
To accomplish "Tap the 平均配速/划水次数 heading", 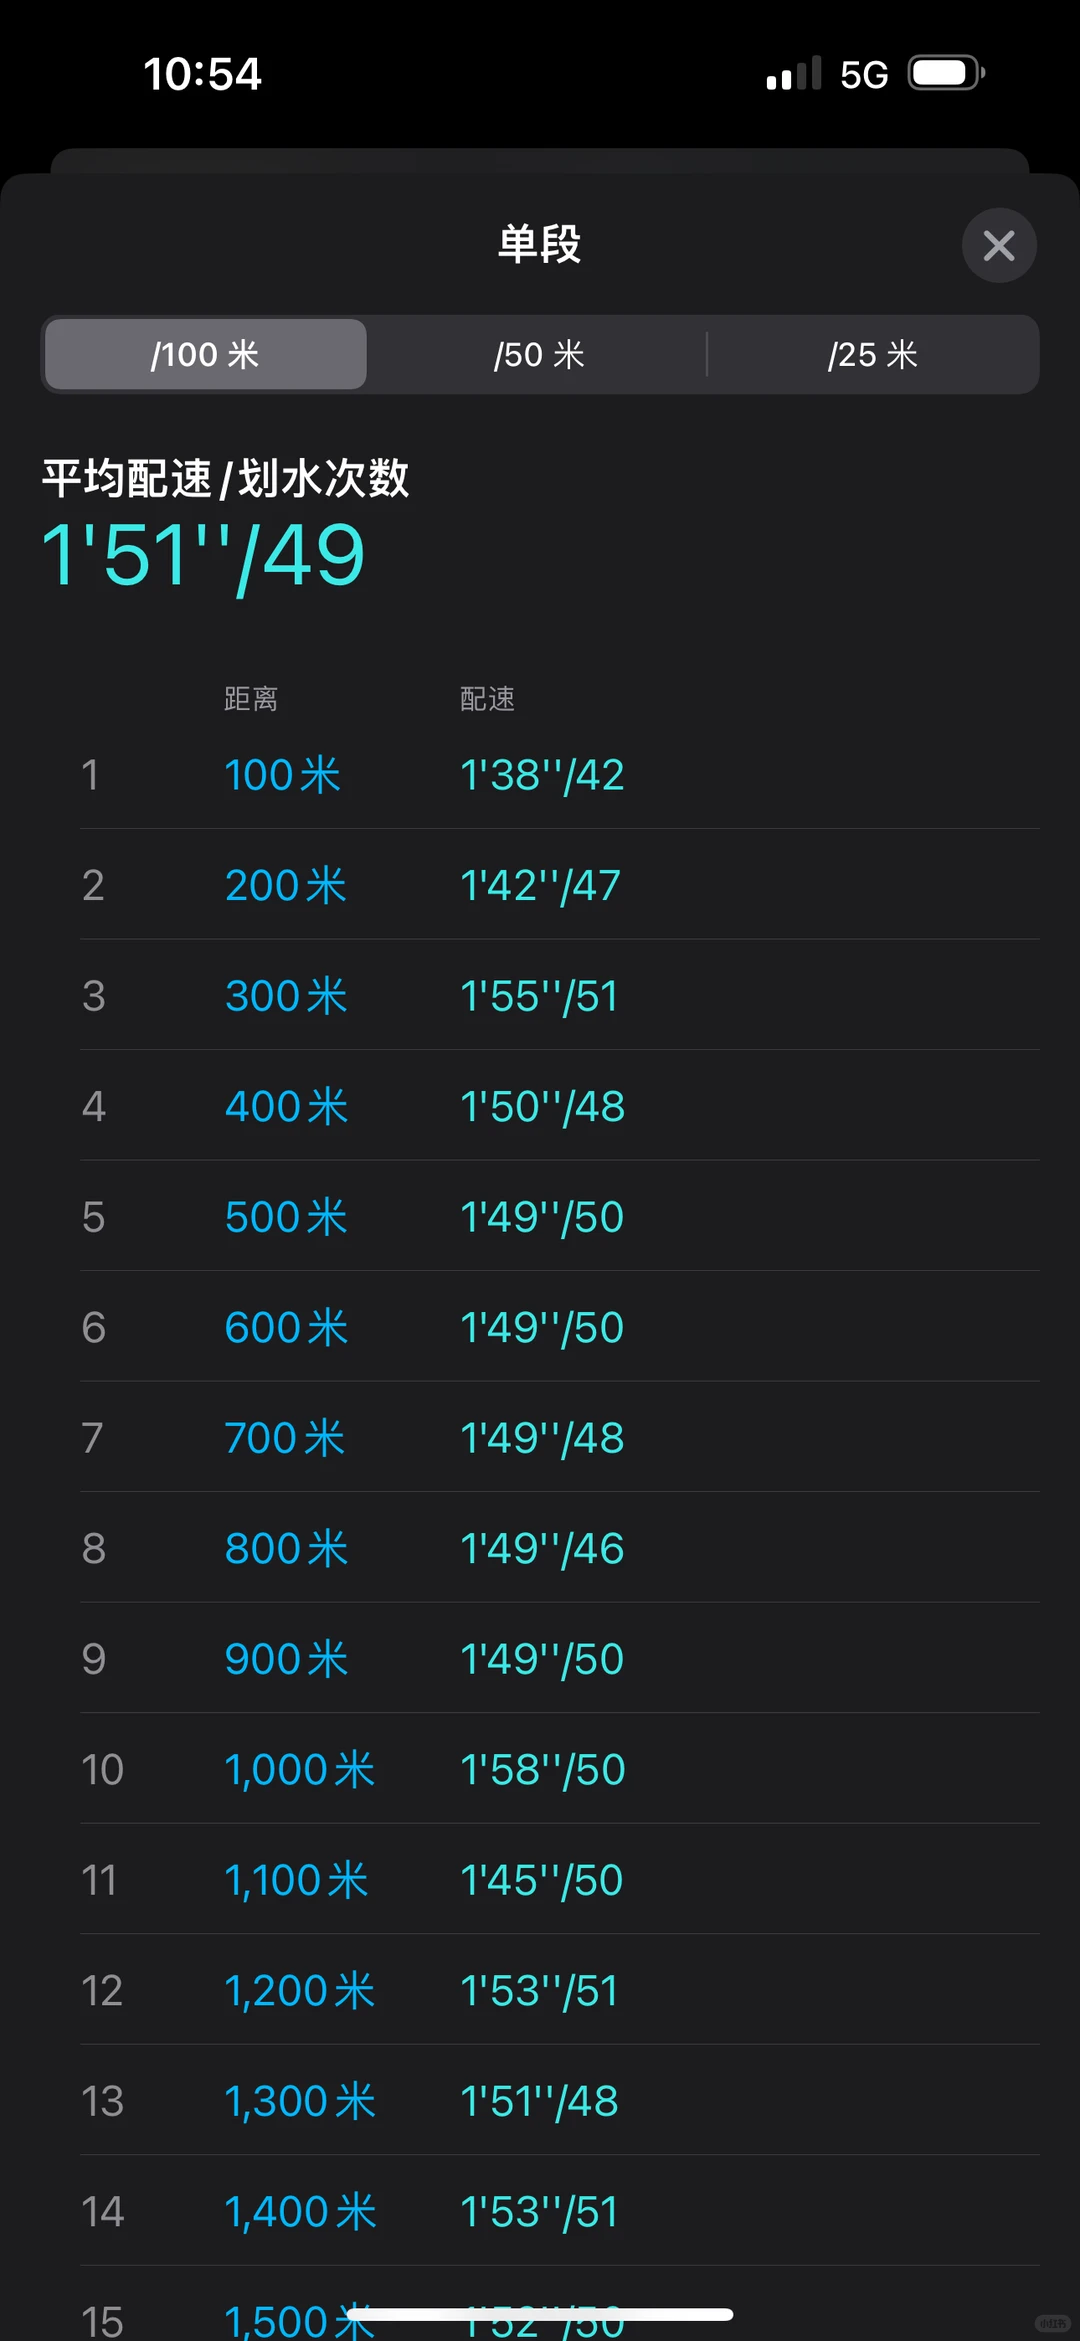I will pyautogui.click(x=225, y=478).
